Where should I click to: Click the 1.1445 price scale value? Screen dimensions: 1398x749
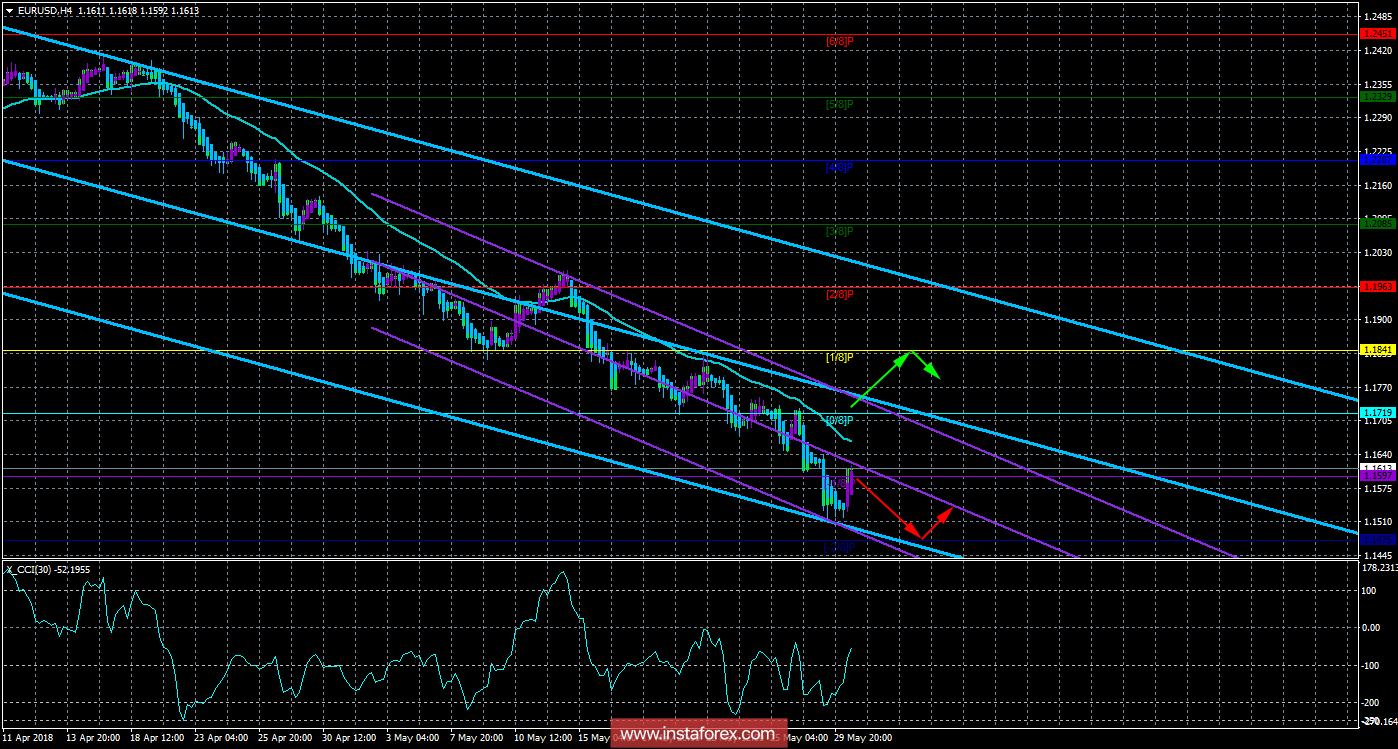click(x=1379, y=555)
